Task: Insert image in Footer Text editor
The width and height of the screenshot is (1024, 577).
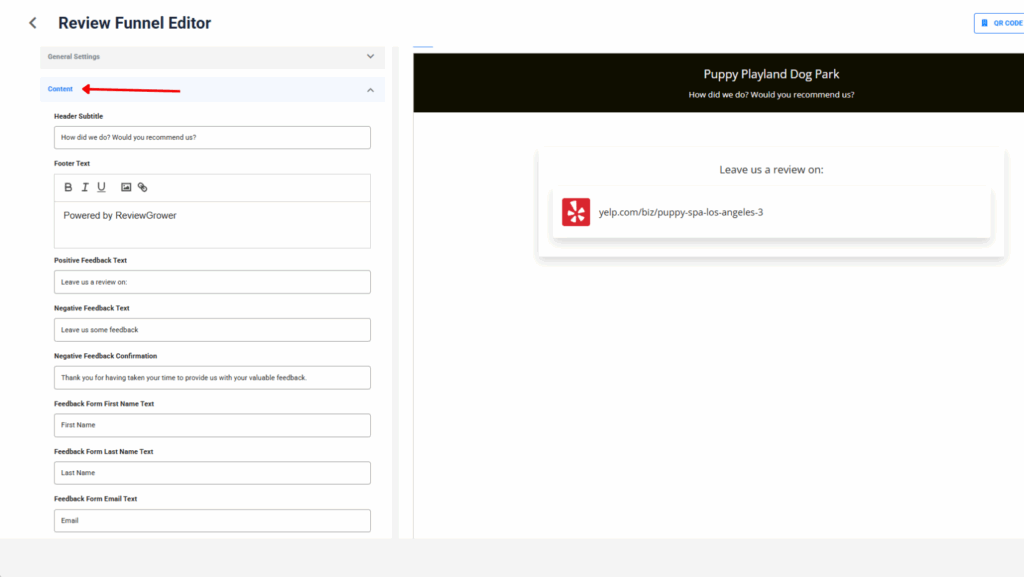Action: point(126,187)
